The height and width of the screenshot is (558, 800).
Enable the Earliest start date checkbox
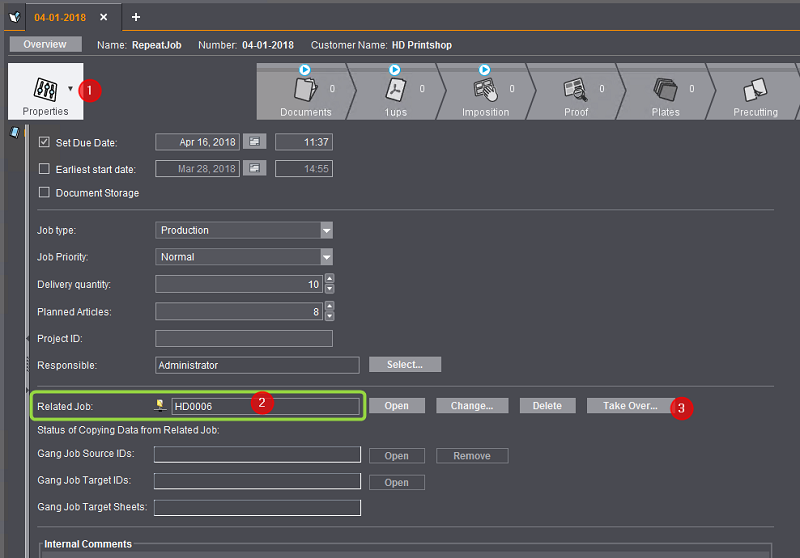coord(44,169)
